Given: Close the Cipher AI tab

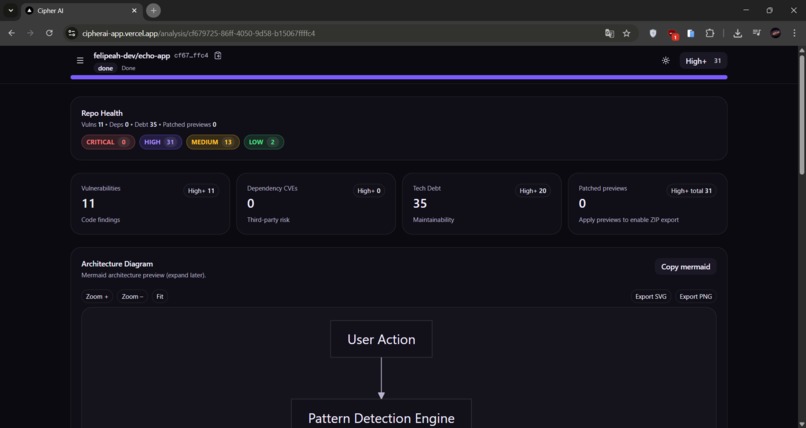Looking at the screenshot, I should [134, 10].
